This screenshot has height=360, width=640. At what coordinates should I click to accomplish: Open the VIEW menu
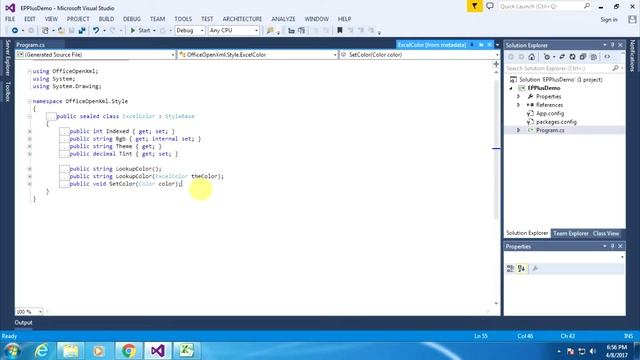[x=51, y=19]
